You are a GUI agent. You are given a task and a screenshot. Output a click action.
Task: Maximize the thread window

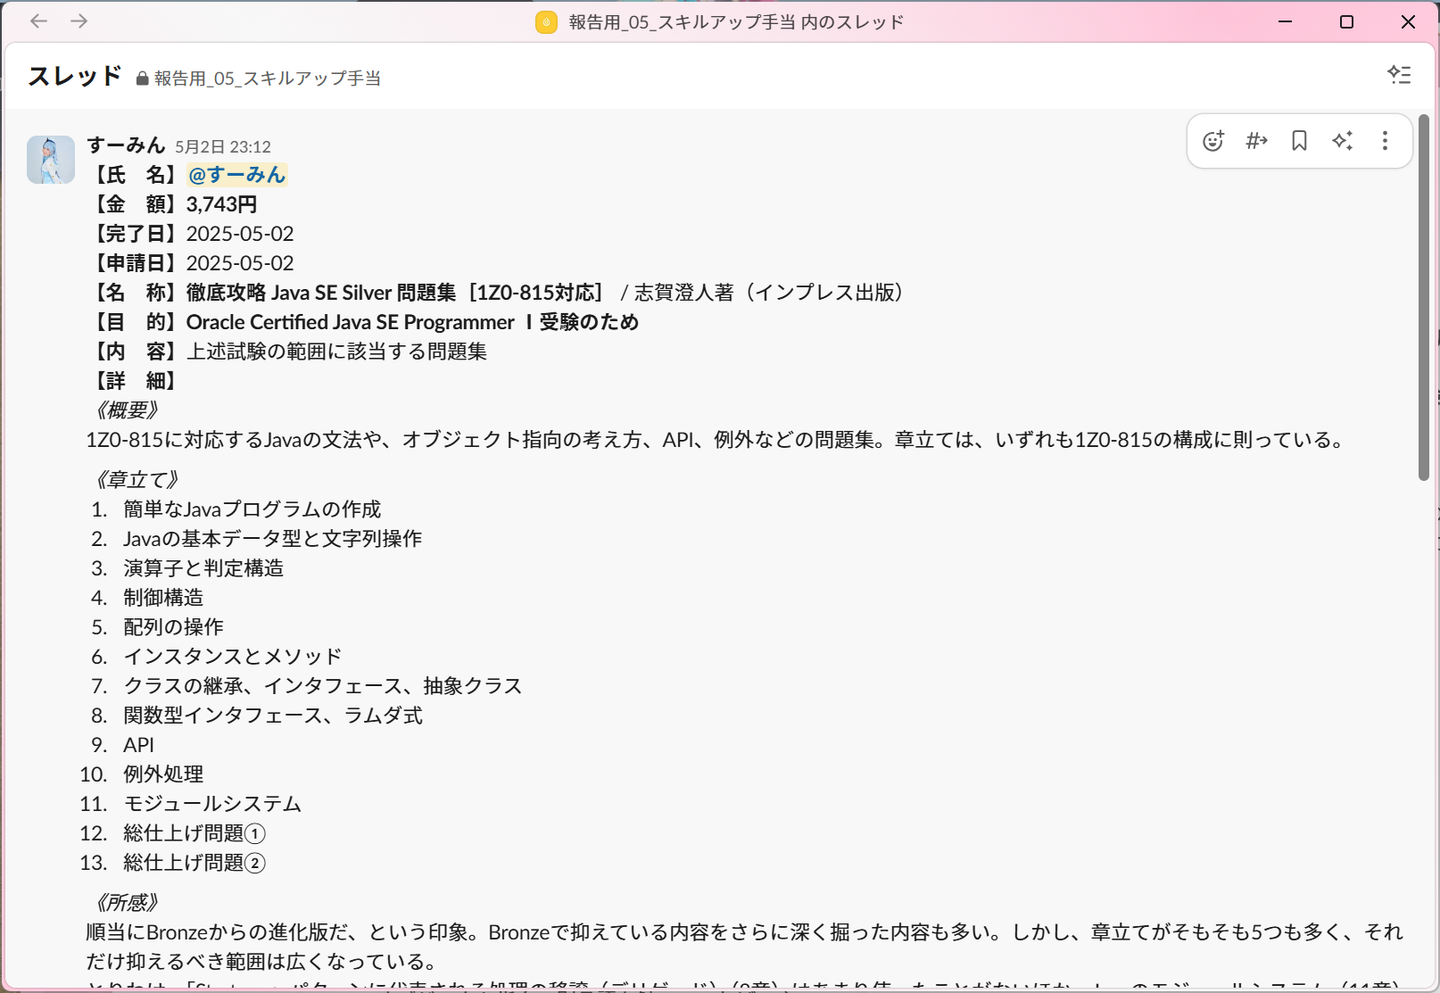(x=1347, y=22)
